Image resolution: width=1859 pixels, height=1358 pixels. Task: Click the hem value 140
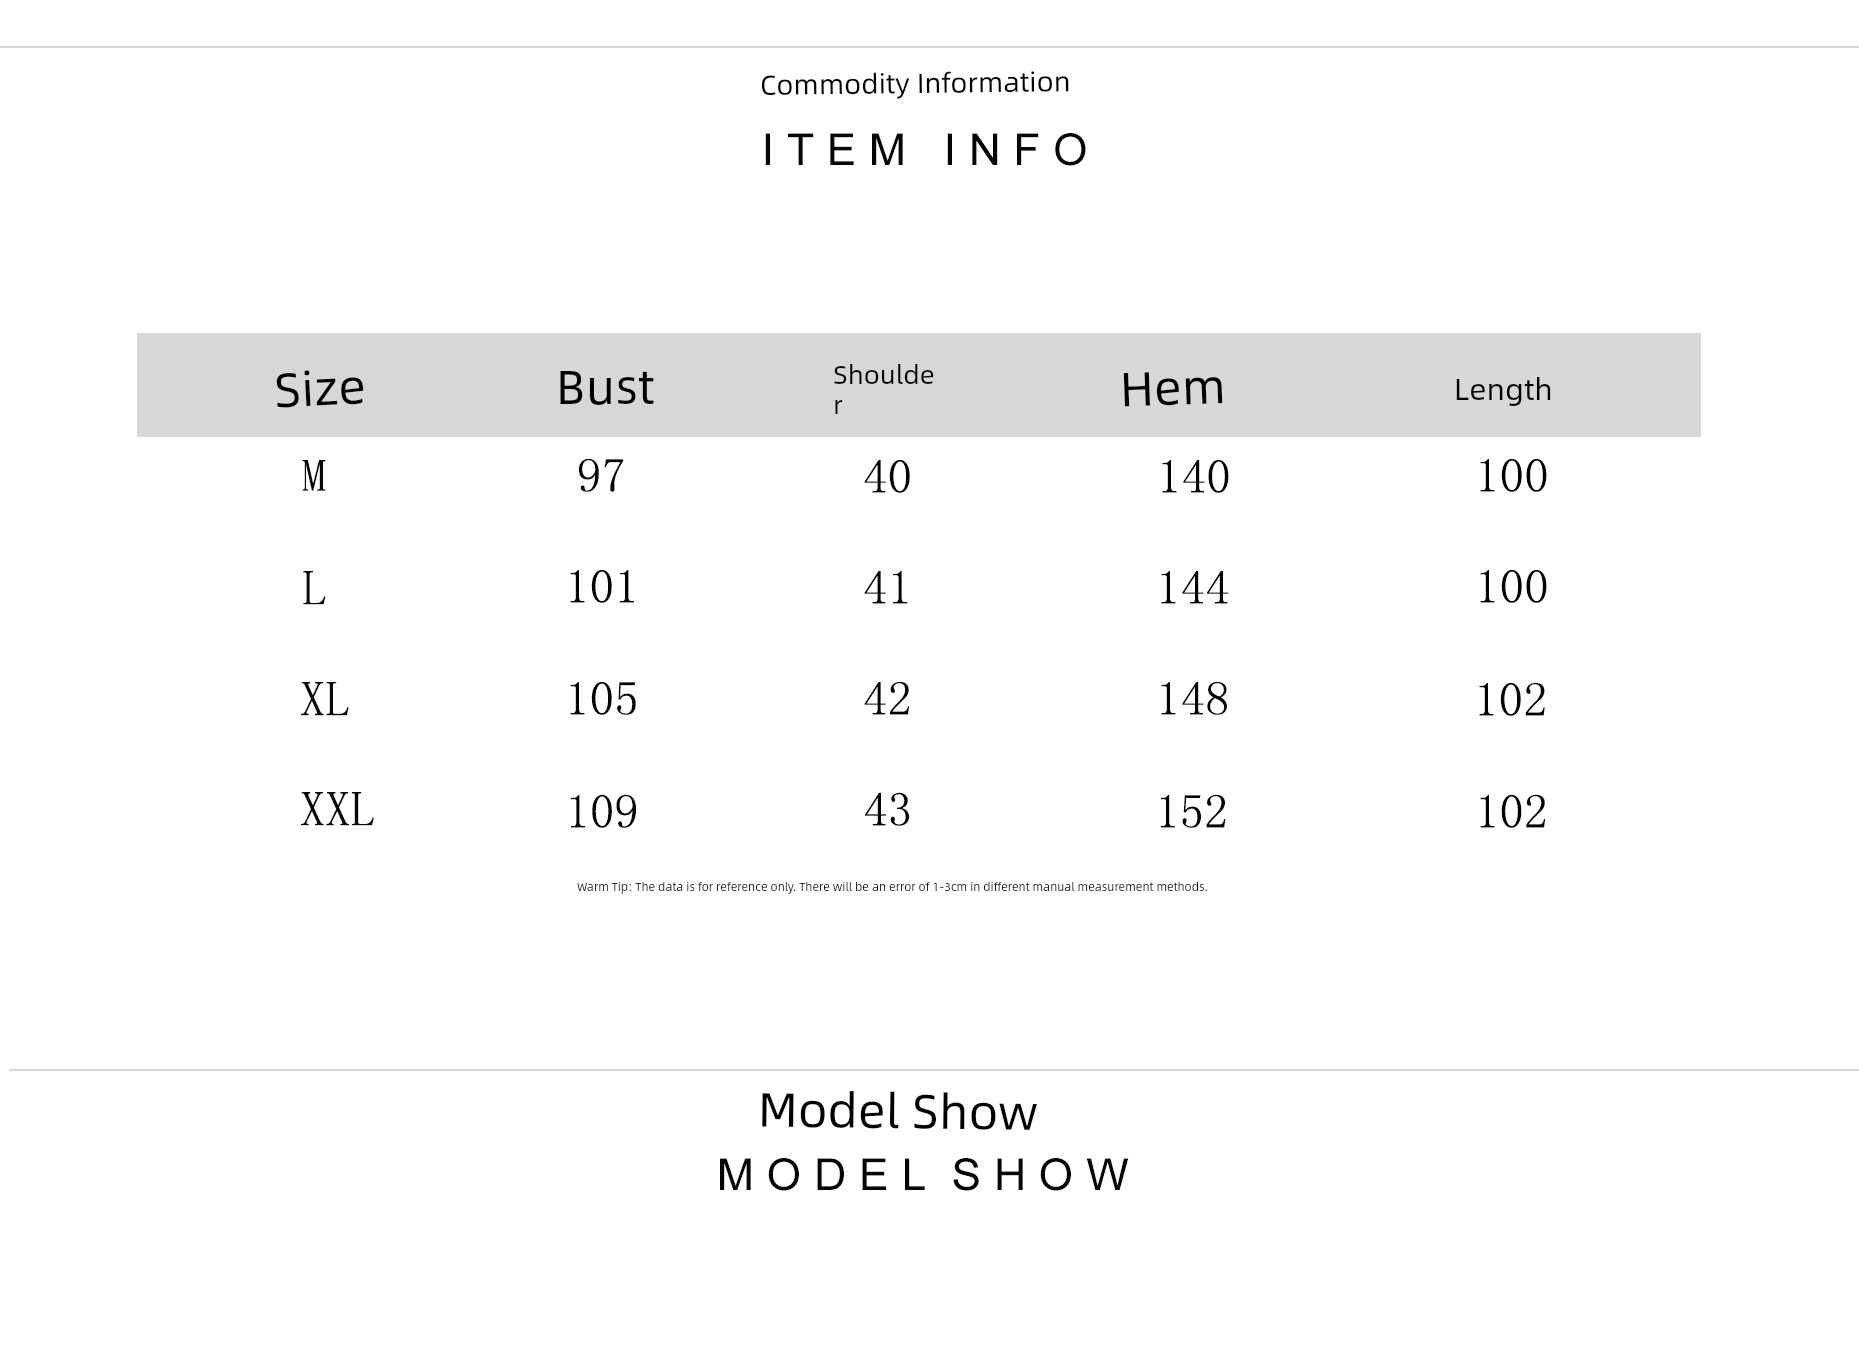[x=1193, y=477]
